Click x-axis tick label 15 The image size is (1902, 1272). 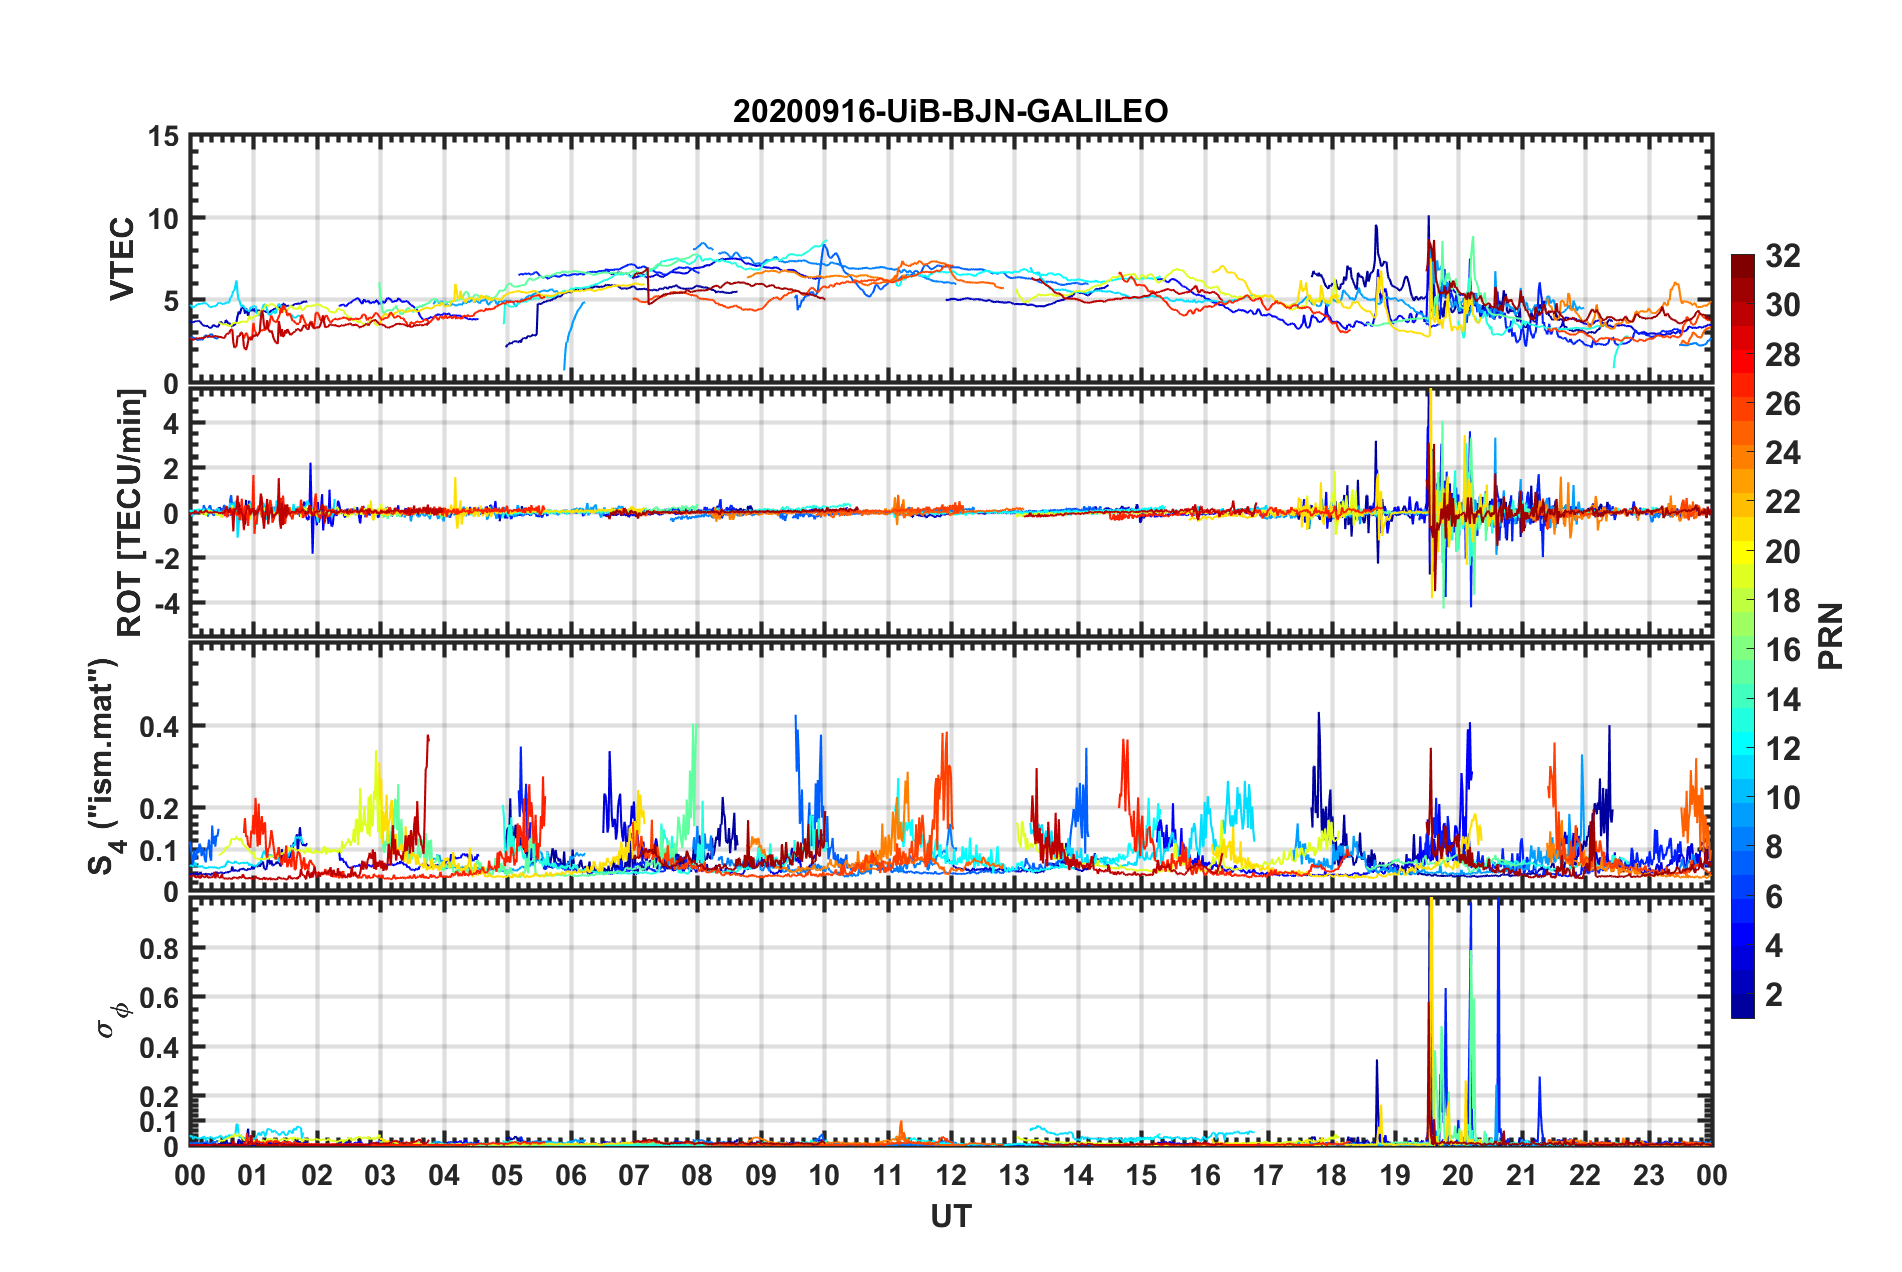click(1141, 1175)
